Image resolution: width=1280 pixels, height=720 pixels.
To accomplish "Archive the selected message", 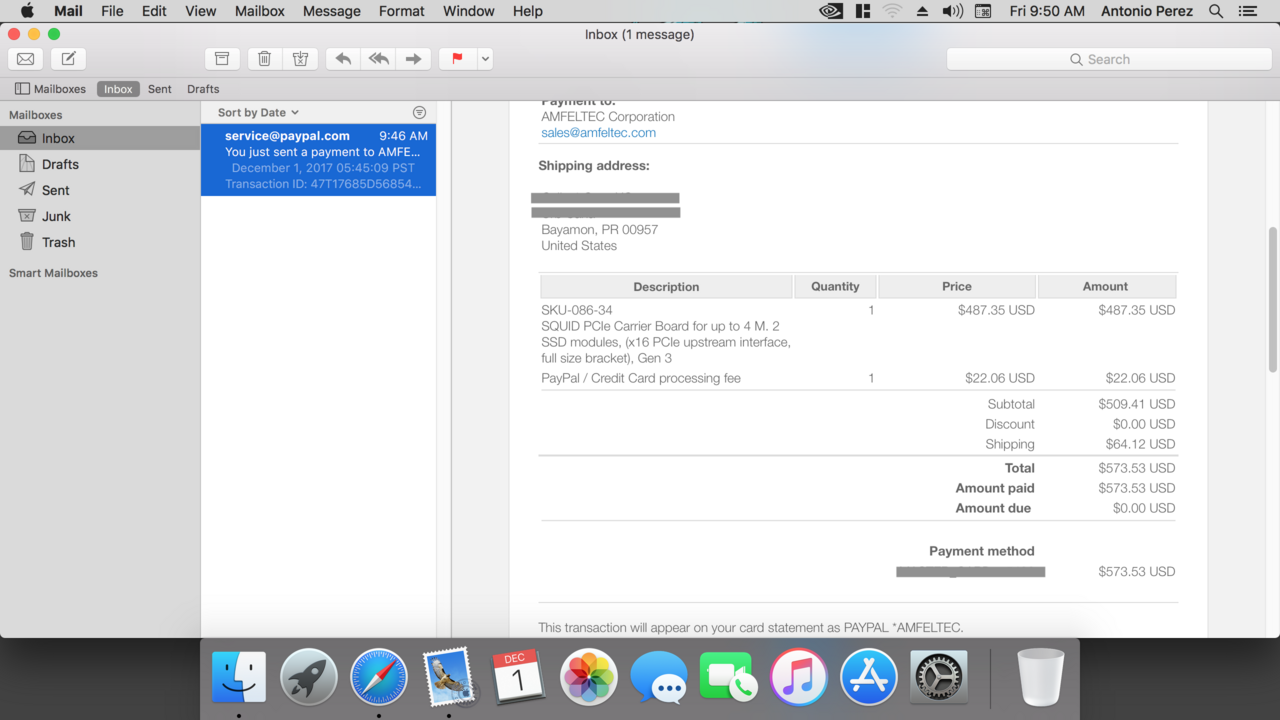I will point(222,59).
